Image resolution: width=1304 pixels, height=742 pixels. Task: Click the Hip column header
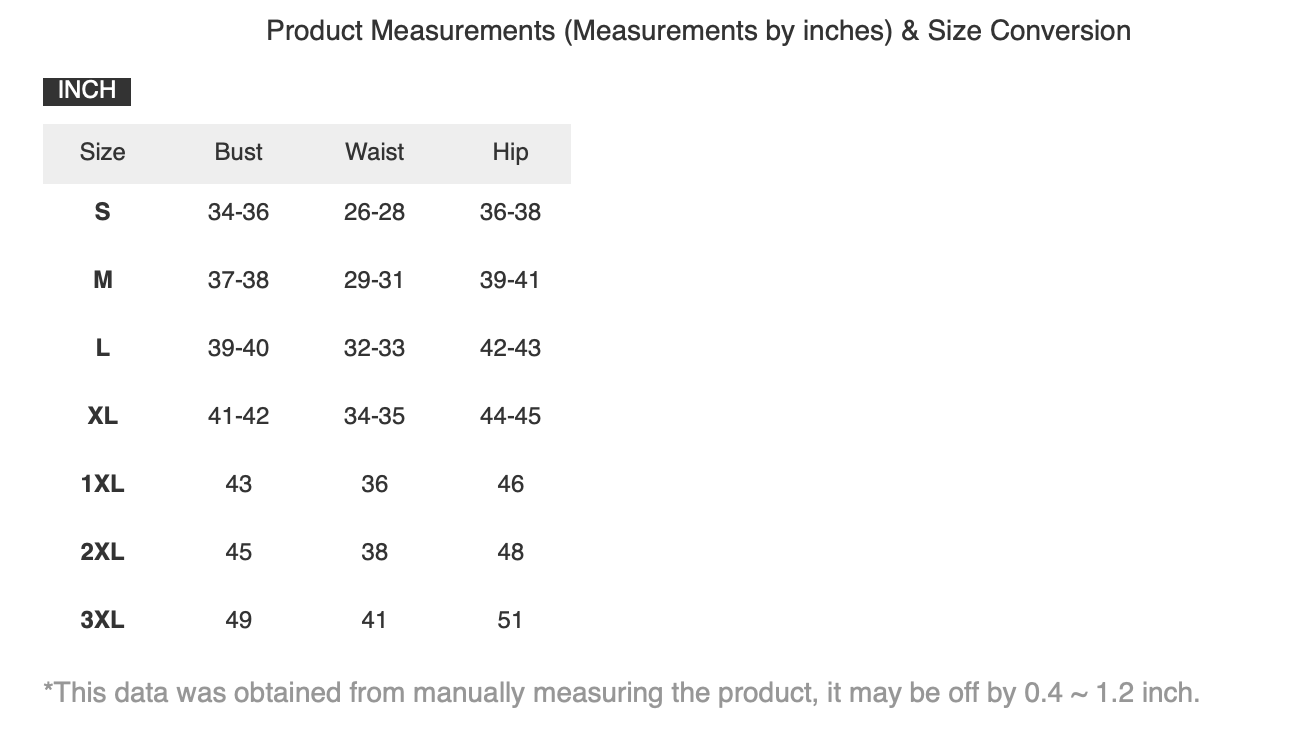[510, 152]
